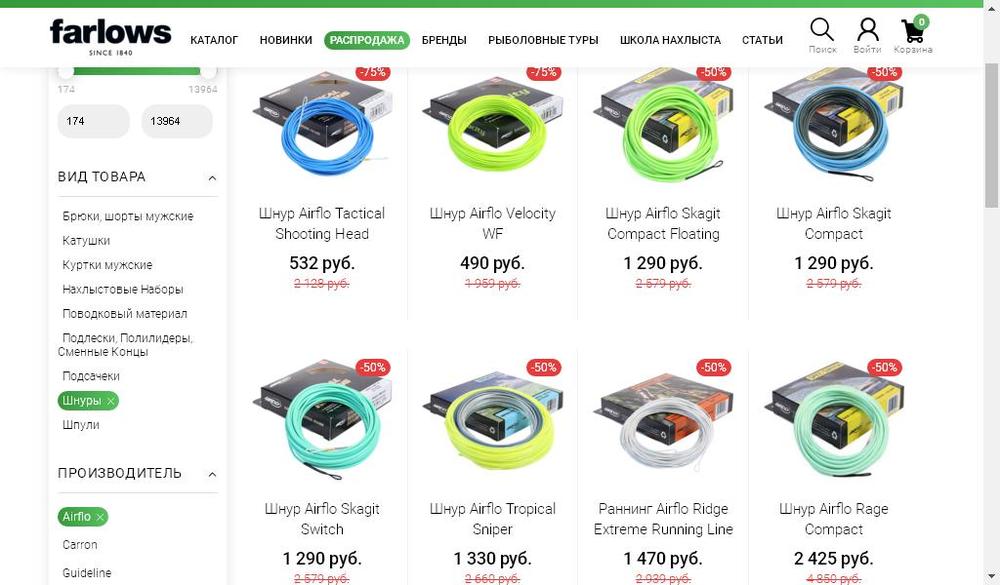Click the Airflo Tactical Shooting Head image
The width and height of the screenshot is (1000, 585).
pos(322,128)
